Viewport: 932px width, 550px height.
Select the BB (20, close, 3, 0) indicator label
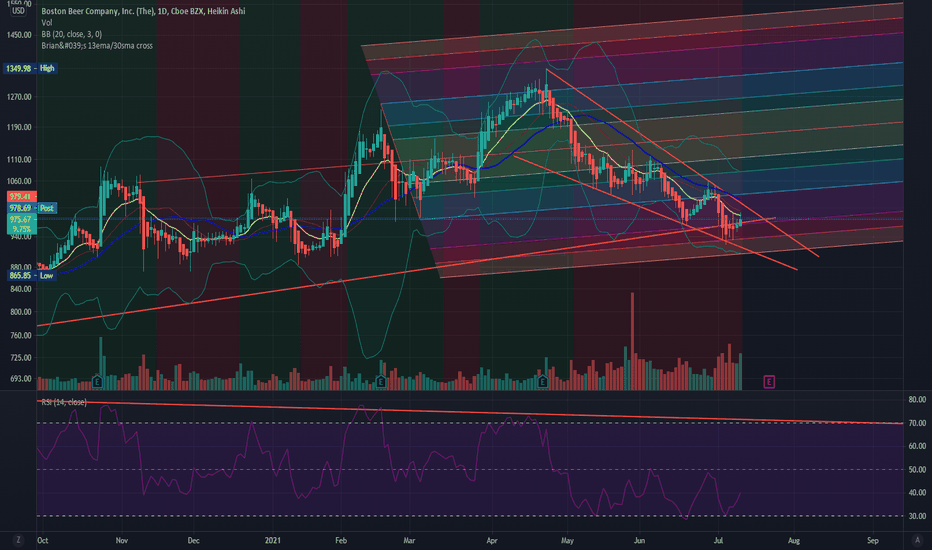[x=71, y=34]
